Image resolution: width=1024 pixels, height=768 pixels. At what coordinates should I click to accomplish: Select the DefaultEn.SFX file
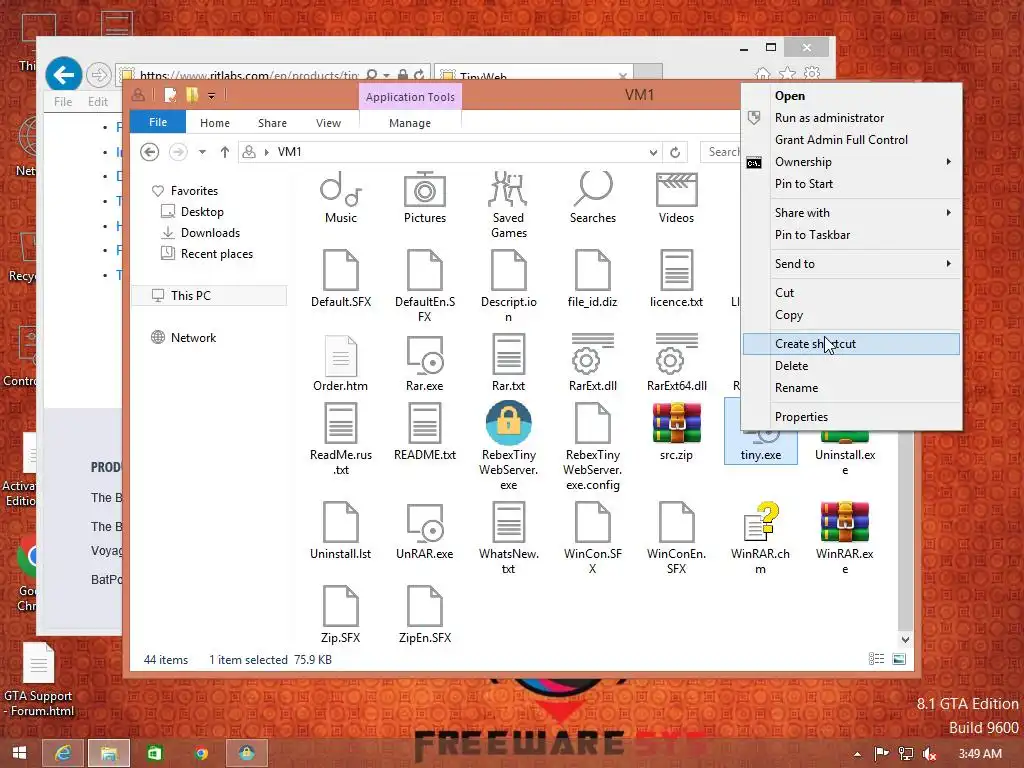click(424, 286)
